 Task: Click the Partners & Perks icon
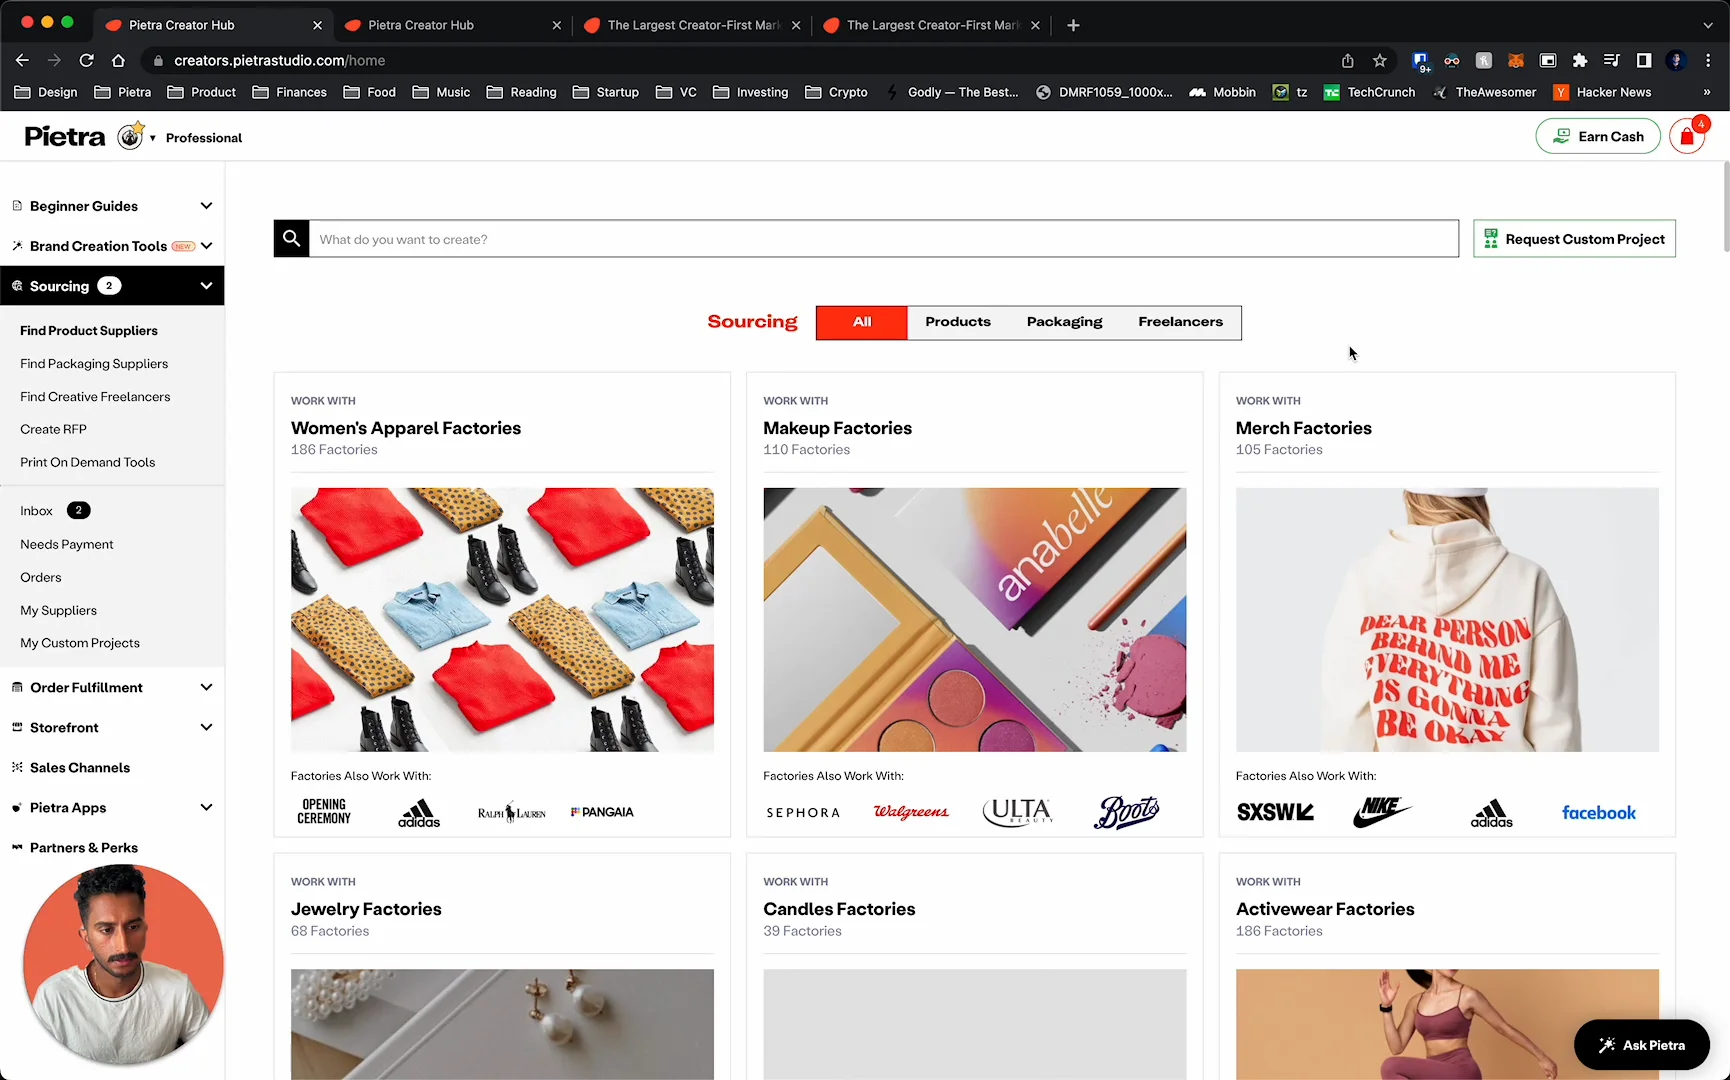(16, 847)
